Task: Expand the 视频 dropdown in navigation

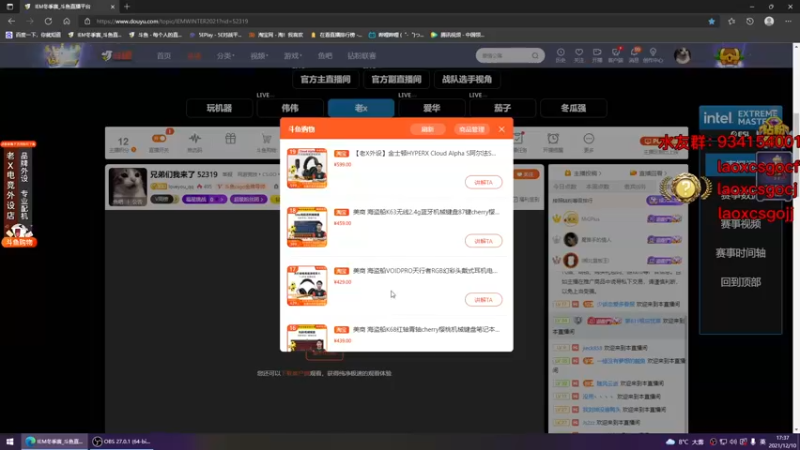Action: tap(259, 56)
